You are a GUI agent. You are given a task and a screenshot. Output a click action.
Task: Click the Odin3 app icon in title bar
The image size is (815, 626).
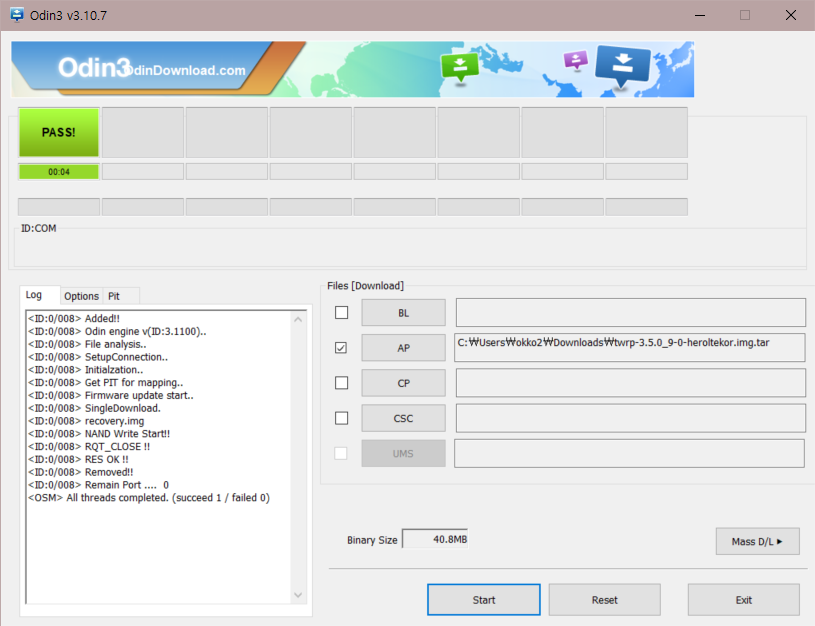point(17,15)
